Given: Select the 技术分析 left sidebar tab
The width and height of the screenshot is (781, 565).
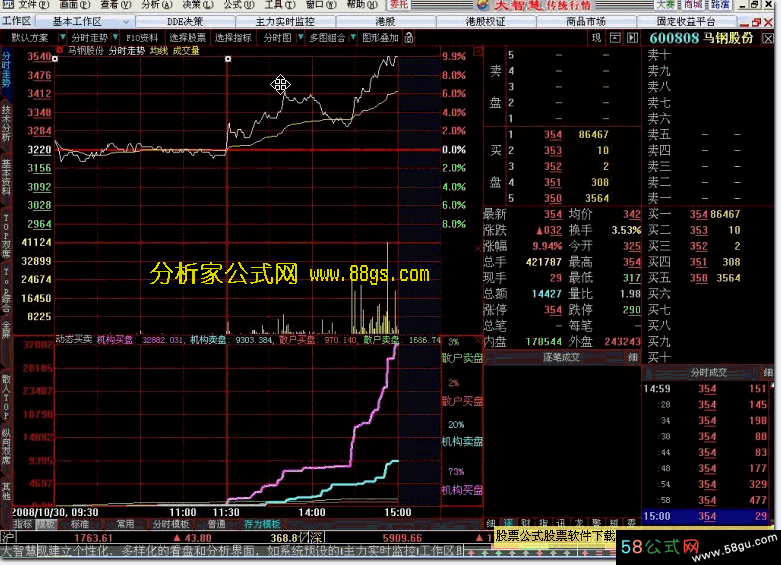Looking at the screenshot, I should 6,123.
